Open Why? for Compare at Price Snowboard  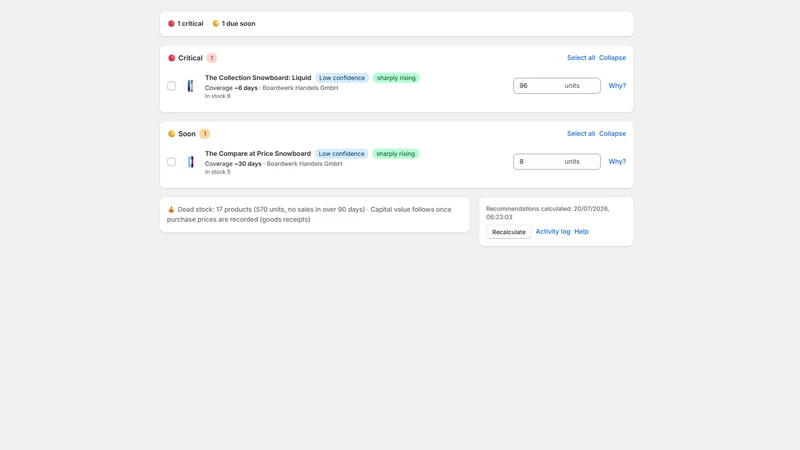pos(617,162)
